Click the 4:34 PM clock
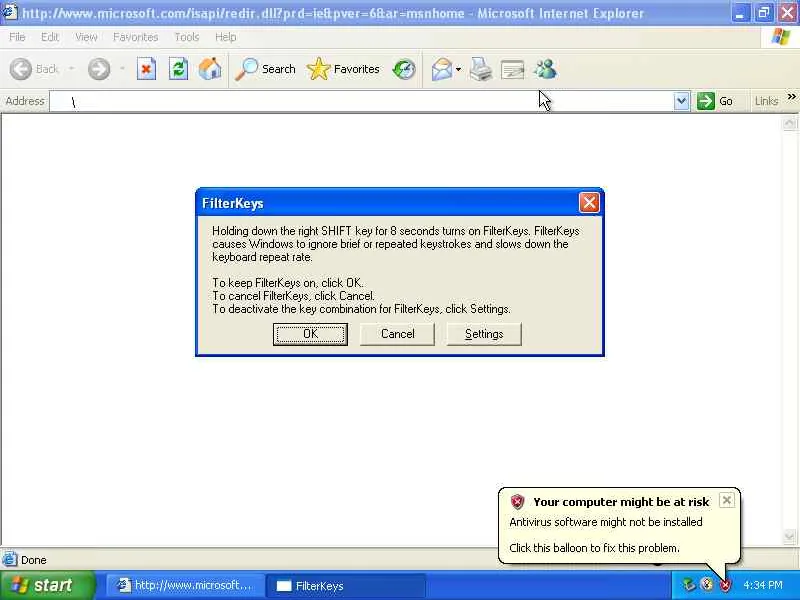This screenshot has width=800, height=600. click(763, 585)
